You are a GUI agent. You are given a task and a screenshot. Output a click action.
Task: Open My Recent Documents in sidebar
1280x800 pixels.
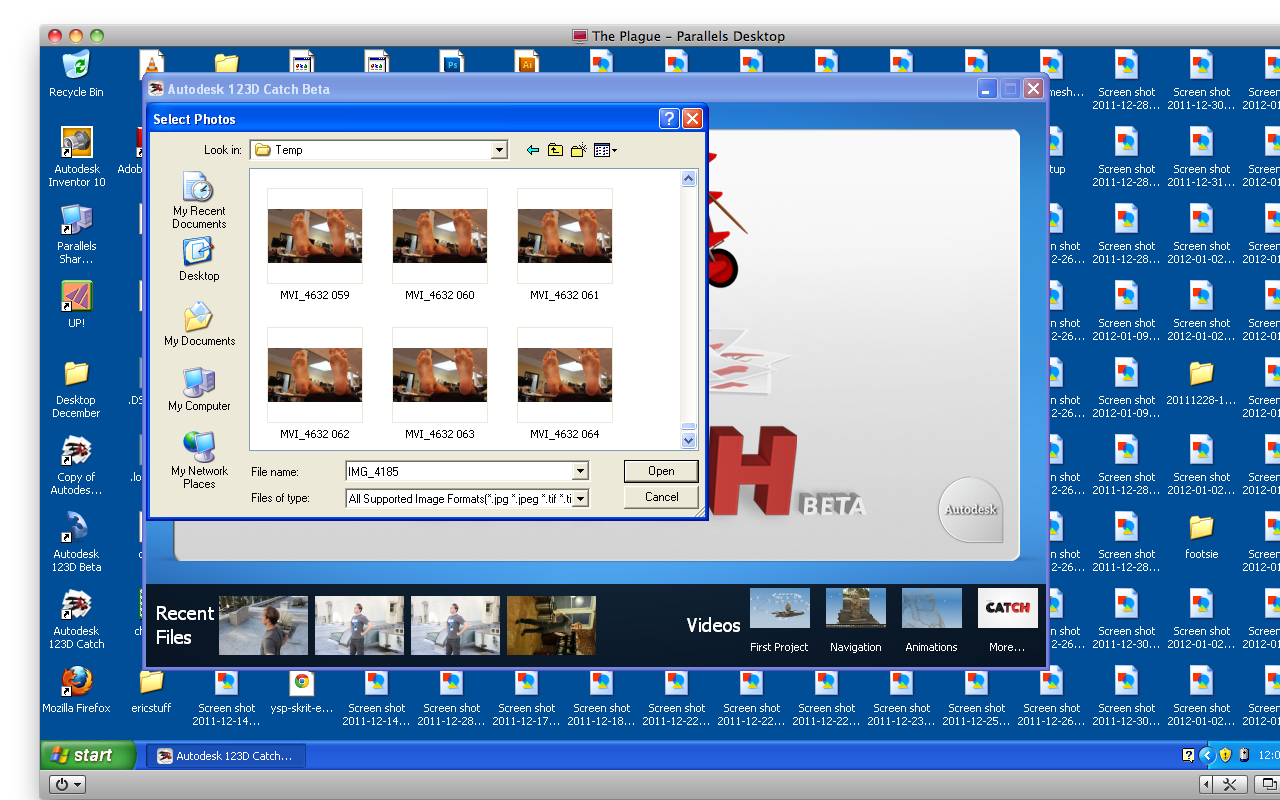click(199, 201)
